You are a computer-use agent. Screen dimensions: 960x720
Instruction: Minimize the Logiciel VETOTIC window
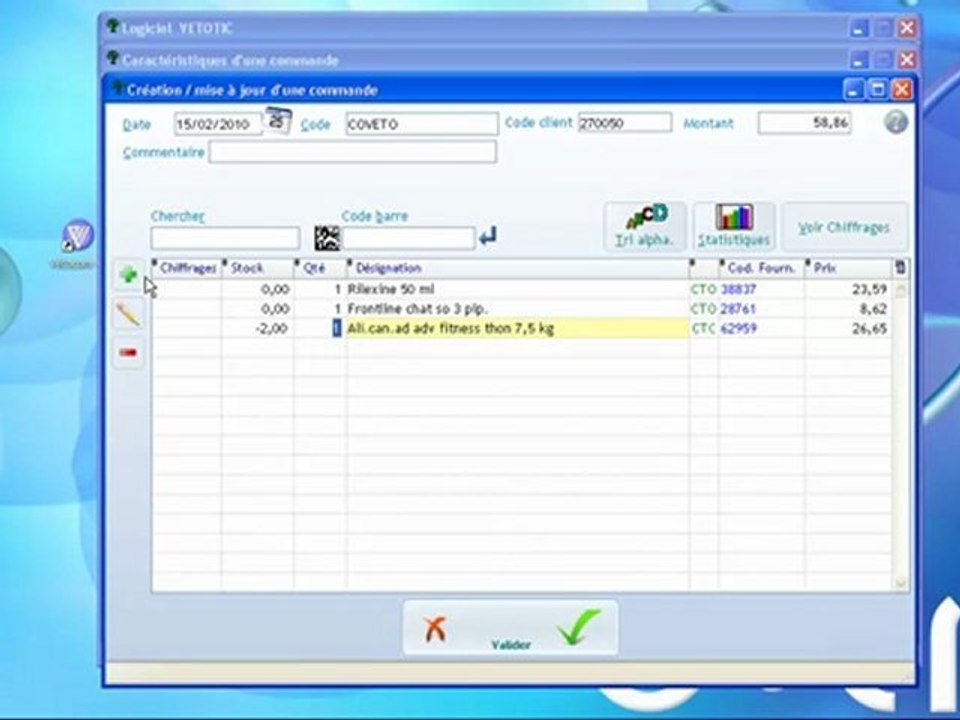[x=859, y=28]
